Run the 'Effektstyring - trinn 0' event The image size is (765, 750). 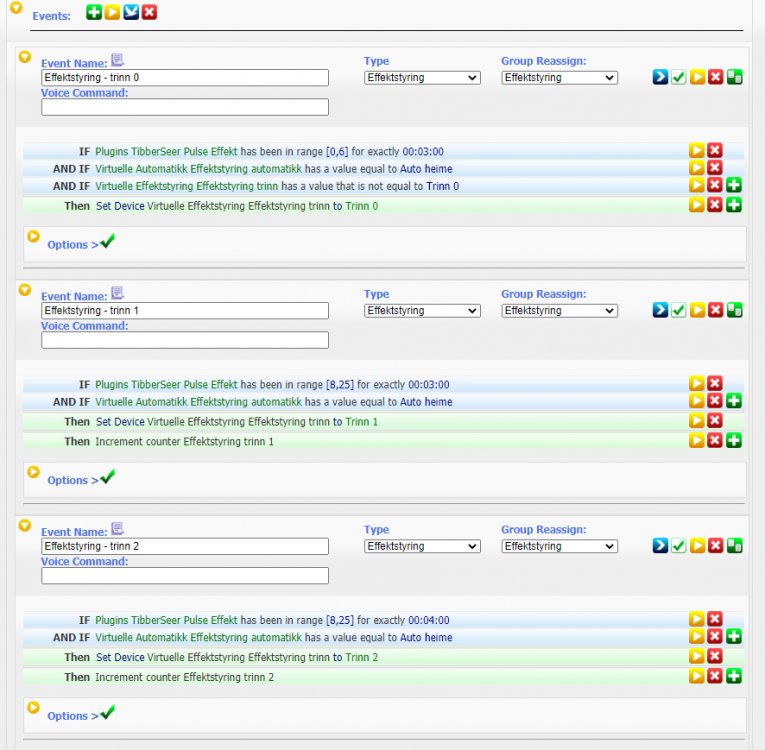697,77
